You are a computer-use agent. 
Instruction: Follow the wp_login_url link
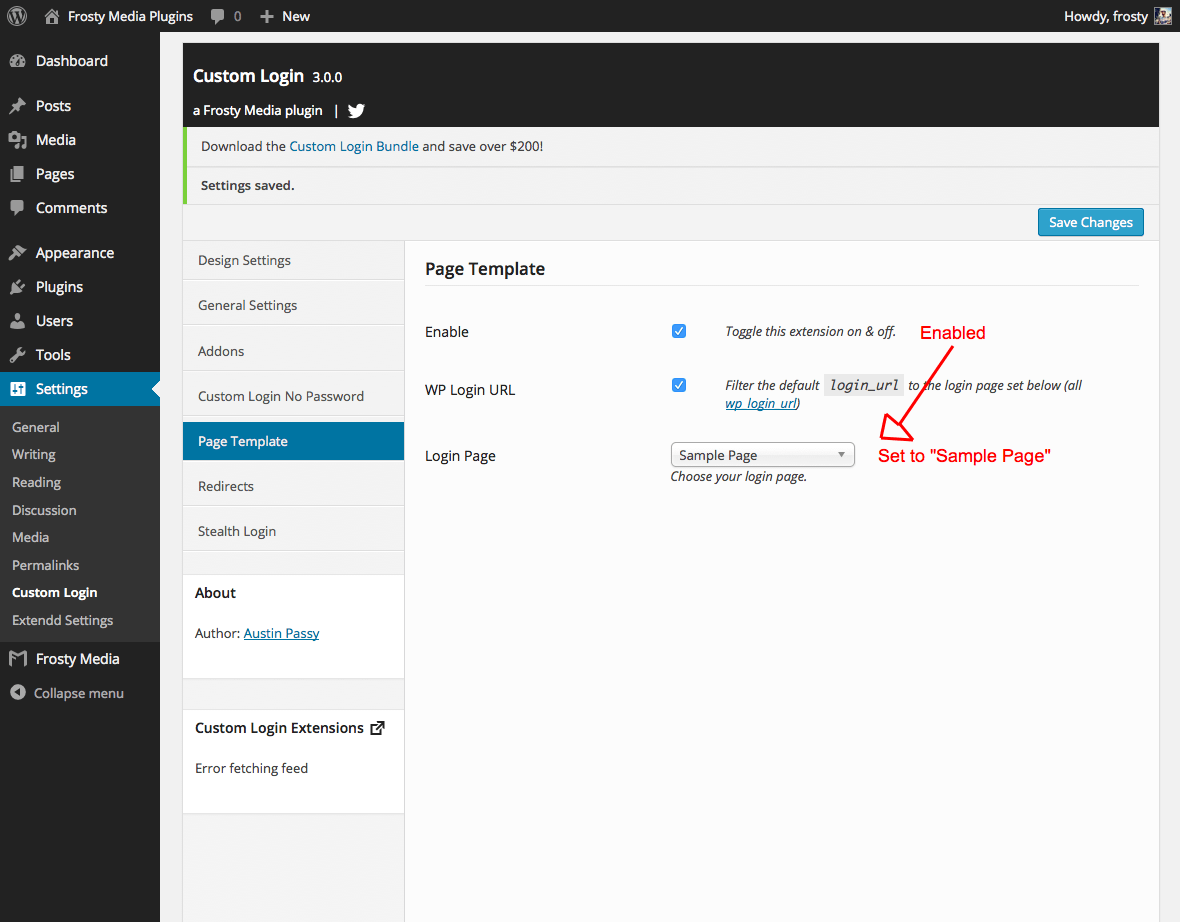tap(761, 403)
